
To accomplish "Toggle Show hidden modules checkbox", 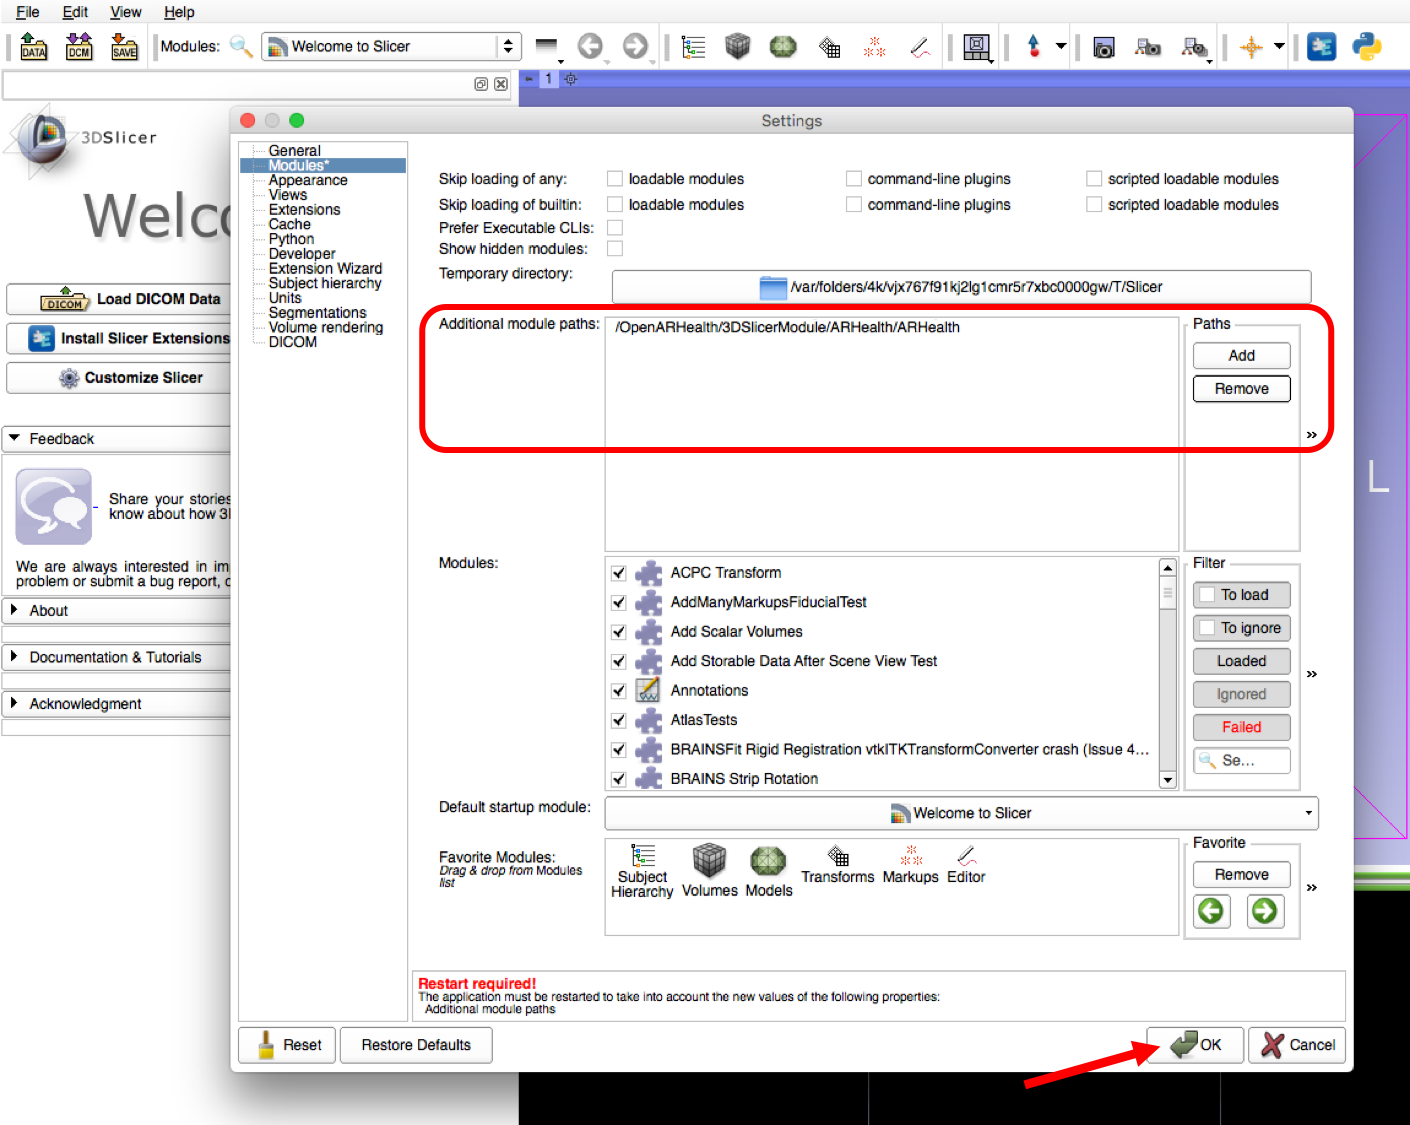I will click(615, 248).
